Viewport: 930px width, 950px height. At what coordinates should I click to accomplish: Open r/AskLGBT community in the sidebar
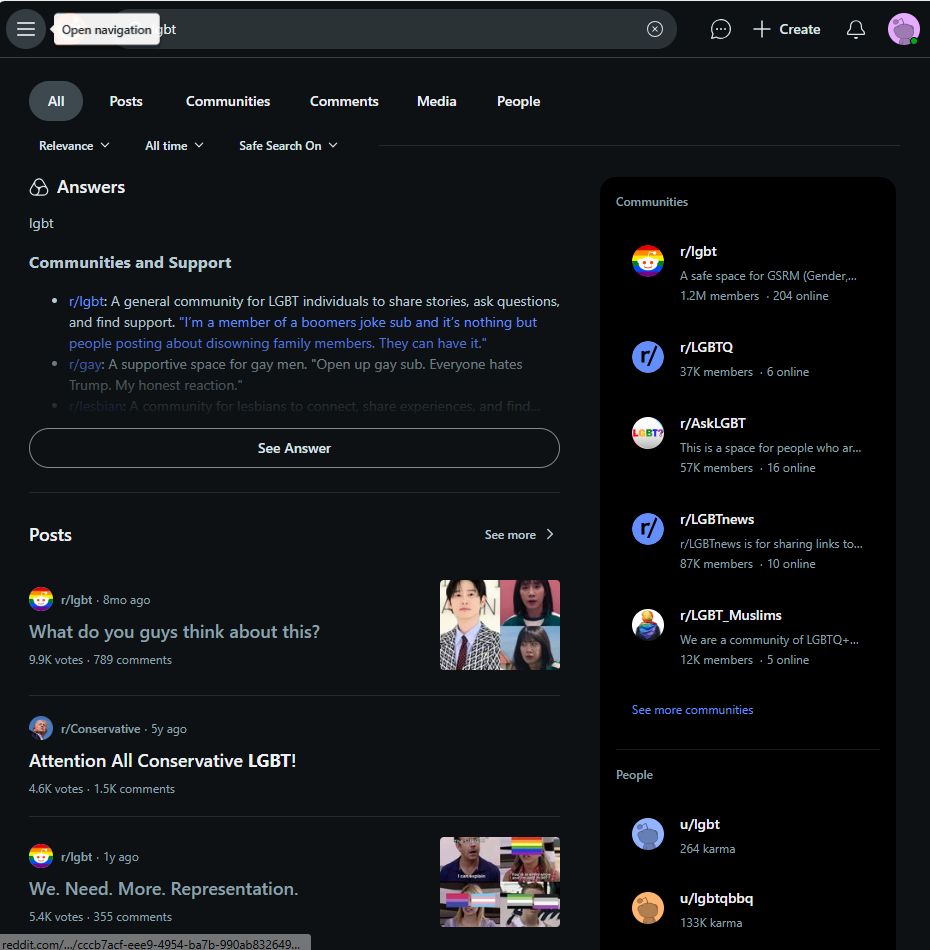coord(712,423)
